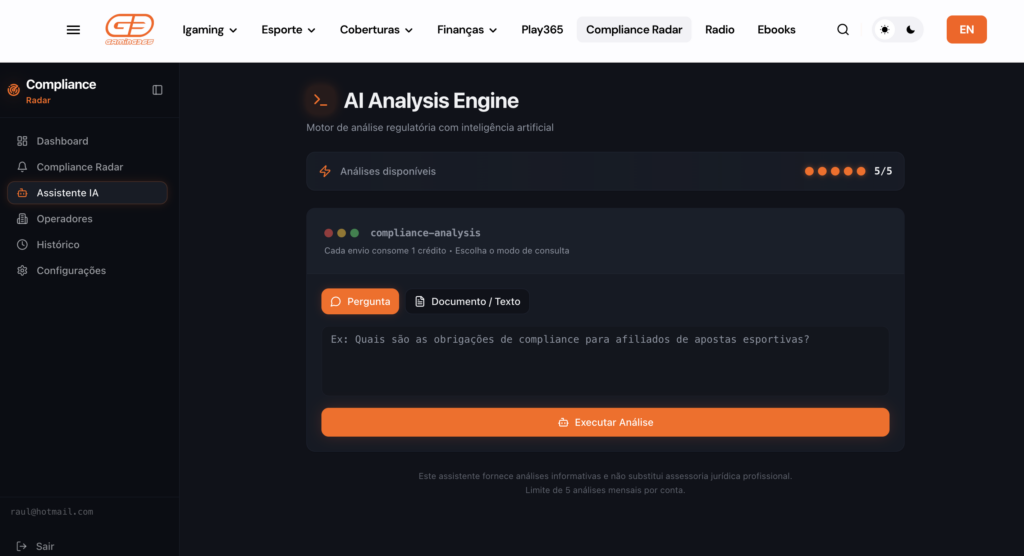
Task: Click the GE site logo
Action: [129, 30]
